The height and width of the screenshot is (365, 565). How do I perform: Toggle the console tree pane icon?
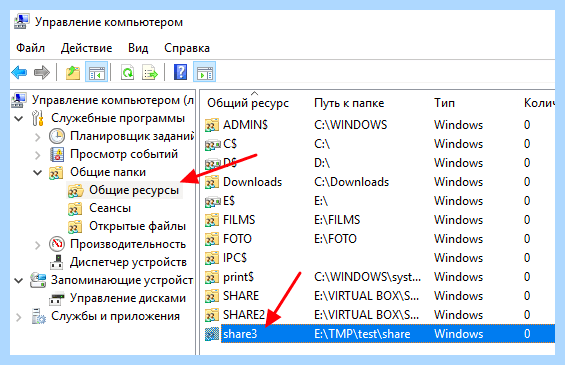[x=97, y=72]
